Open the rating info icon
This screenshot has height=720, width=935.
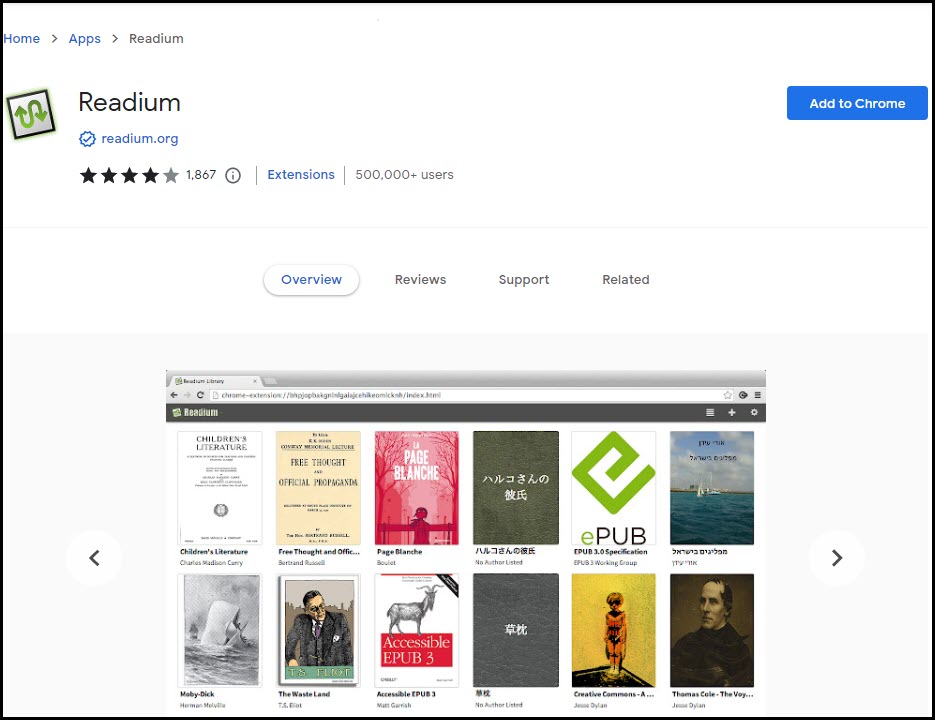click(x=233, y=175)
